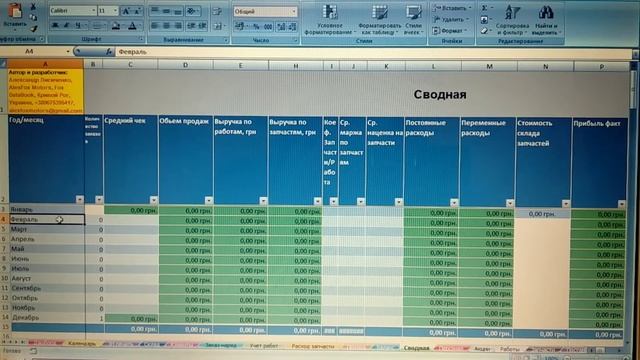This screenshot has width=640, height=360.
Task: Open the cell borders button
Action: point(97,26)
